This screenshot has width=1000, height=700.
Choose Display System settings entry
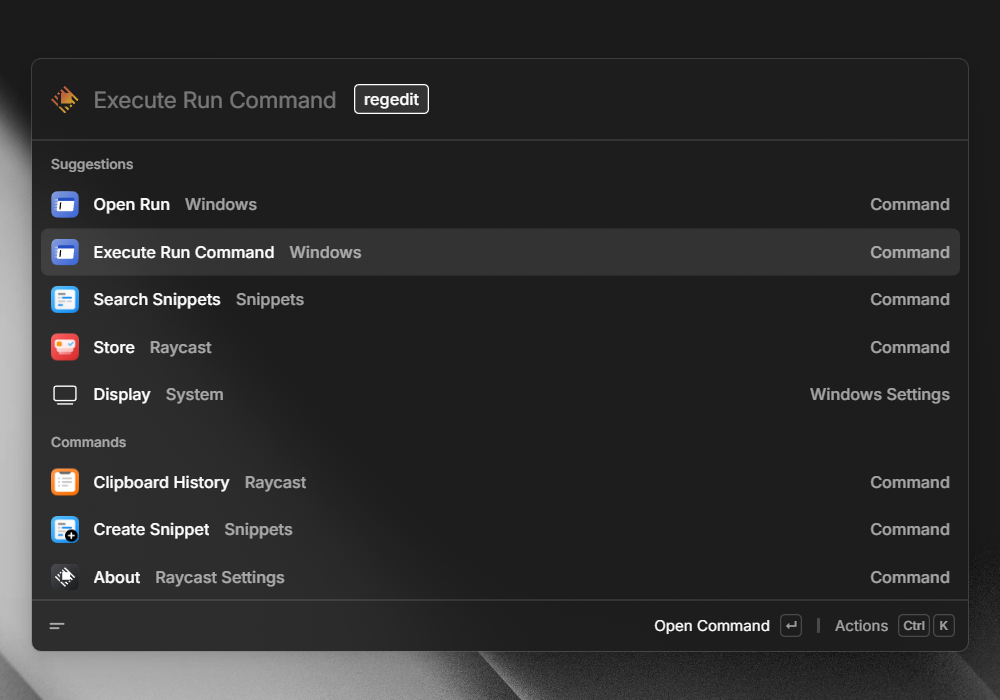click(500, 395)
